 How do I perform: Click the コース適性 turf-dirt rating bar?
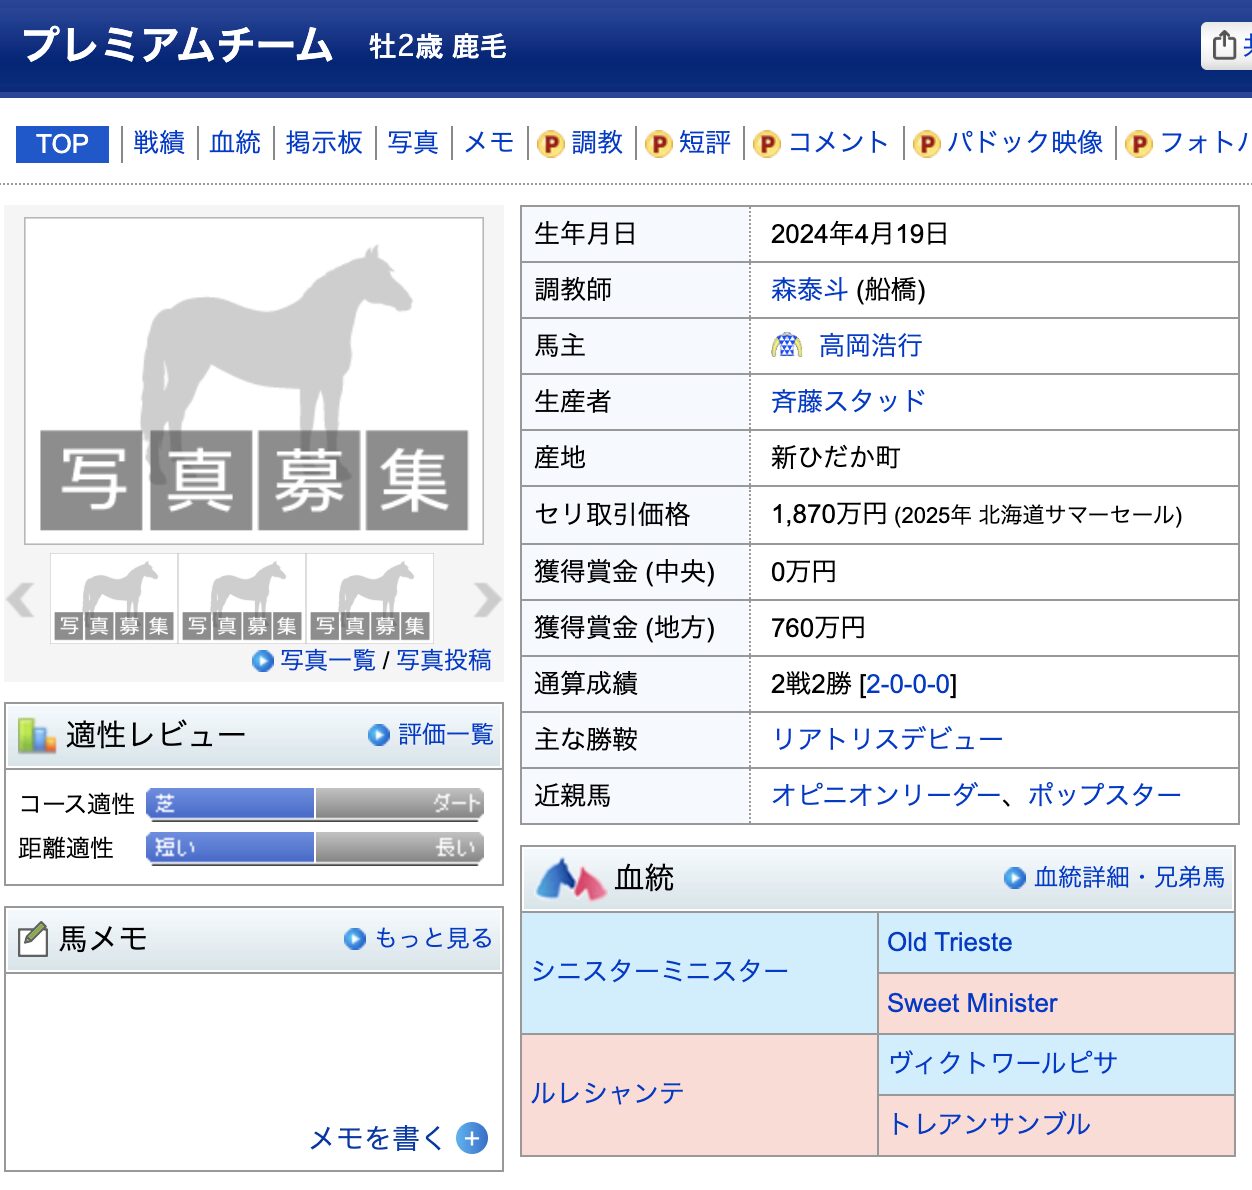point(315,804)
